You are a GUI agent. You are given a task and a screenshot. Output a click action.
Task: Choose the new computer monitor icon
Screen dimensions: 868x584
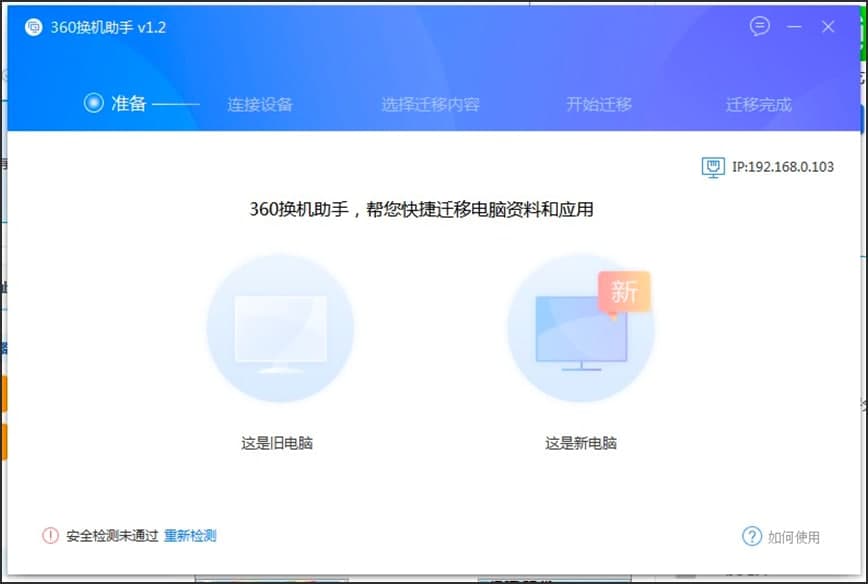coord(581,328)
